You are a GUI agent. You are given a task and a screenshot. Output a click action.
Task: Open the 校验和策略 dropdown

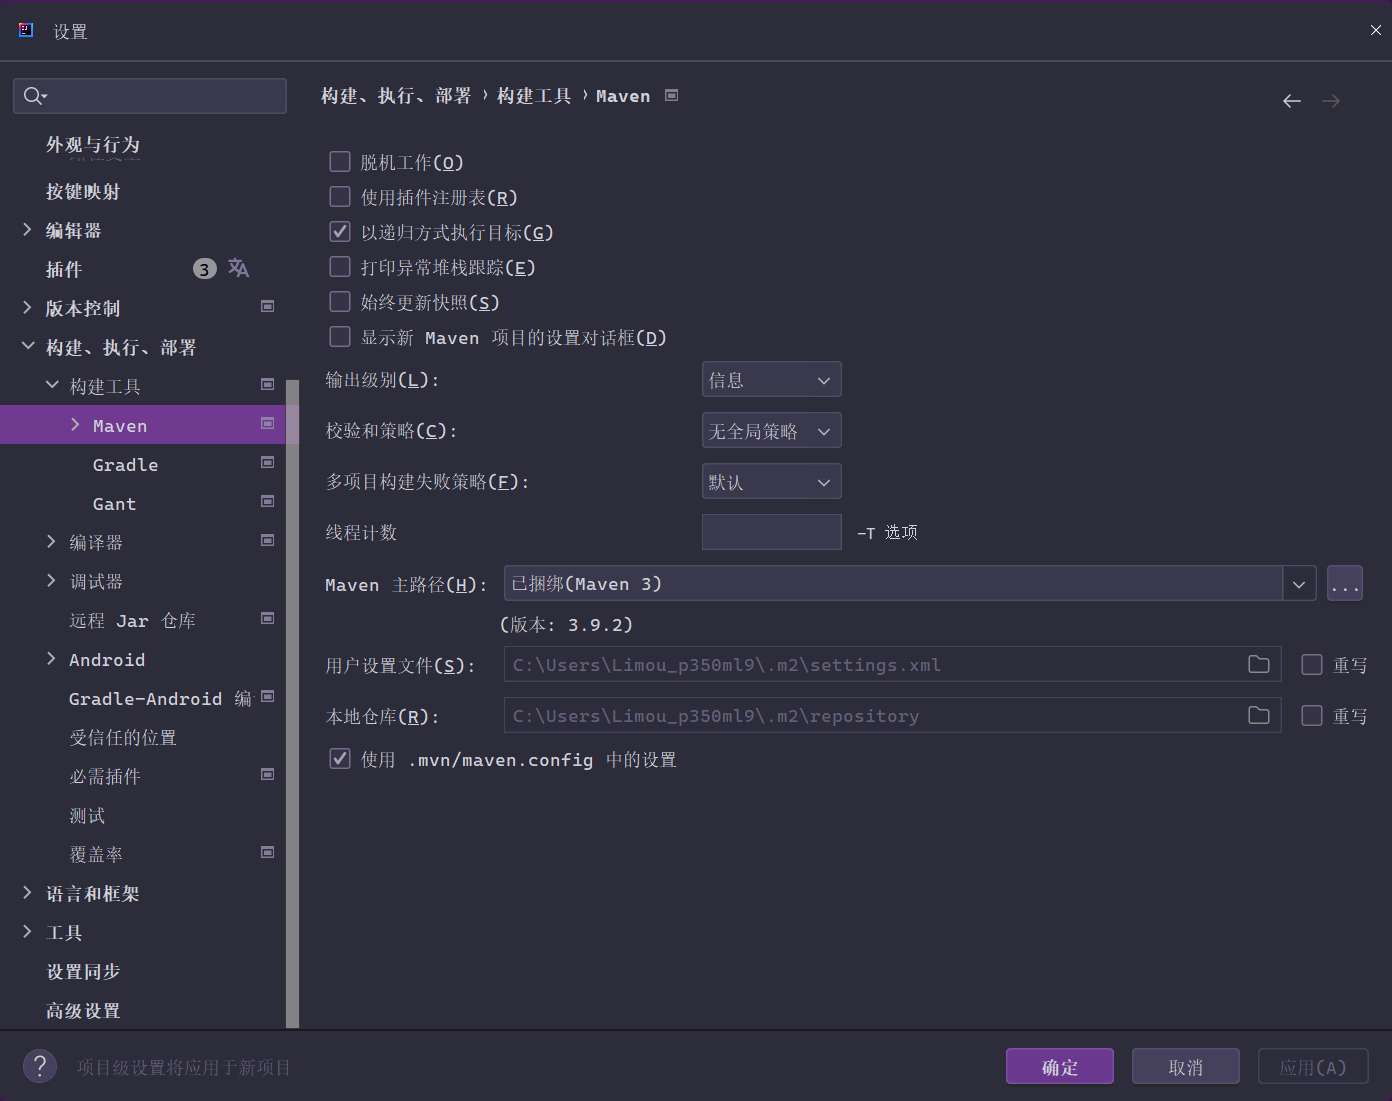click(x=771, y=431)
